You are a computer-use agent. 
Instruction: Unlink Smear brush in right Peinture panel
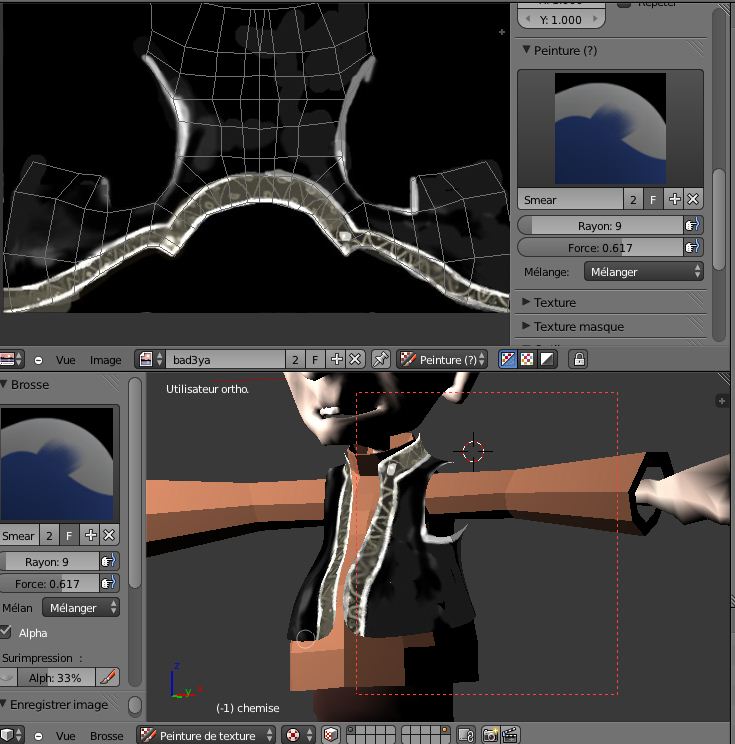coord(693,200)
